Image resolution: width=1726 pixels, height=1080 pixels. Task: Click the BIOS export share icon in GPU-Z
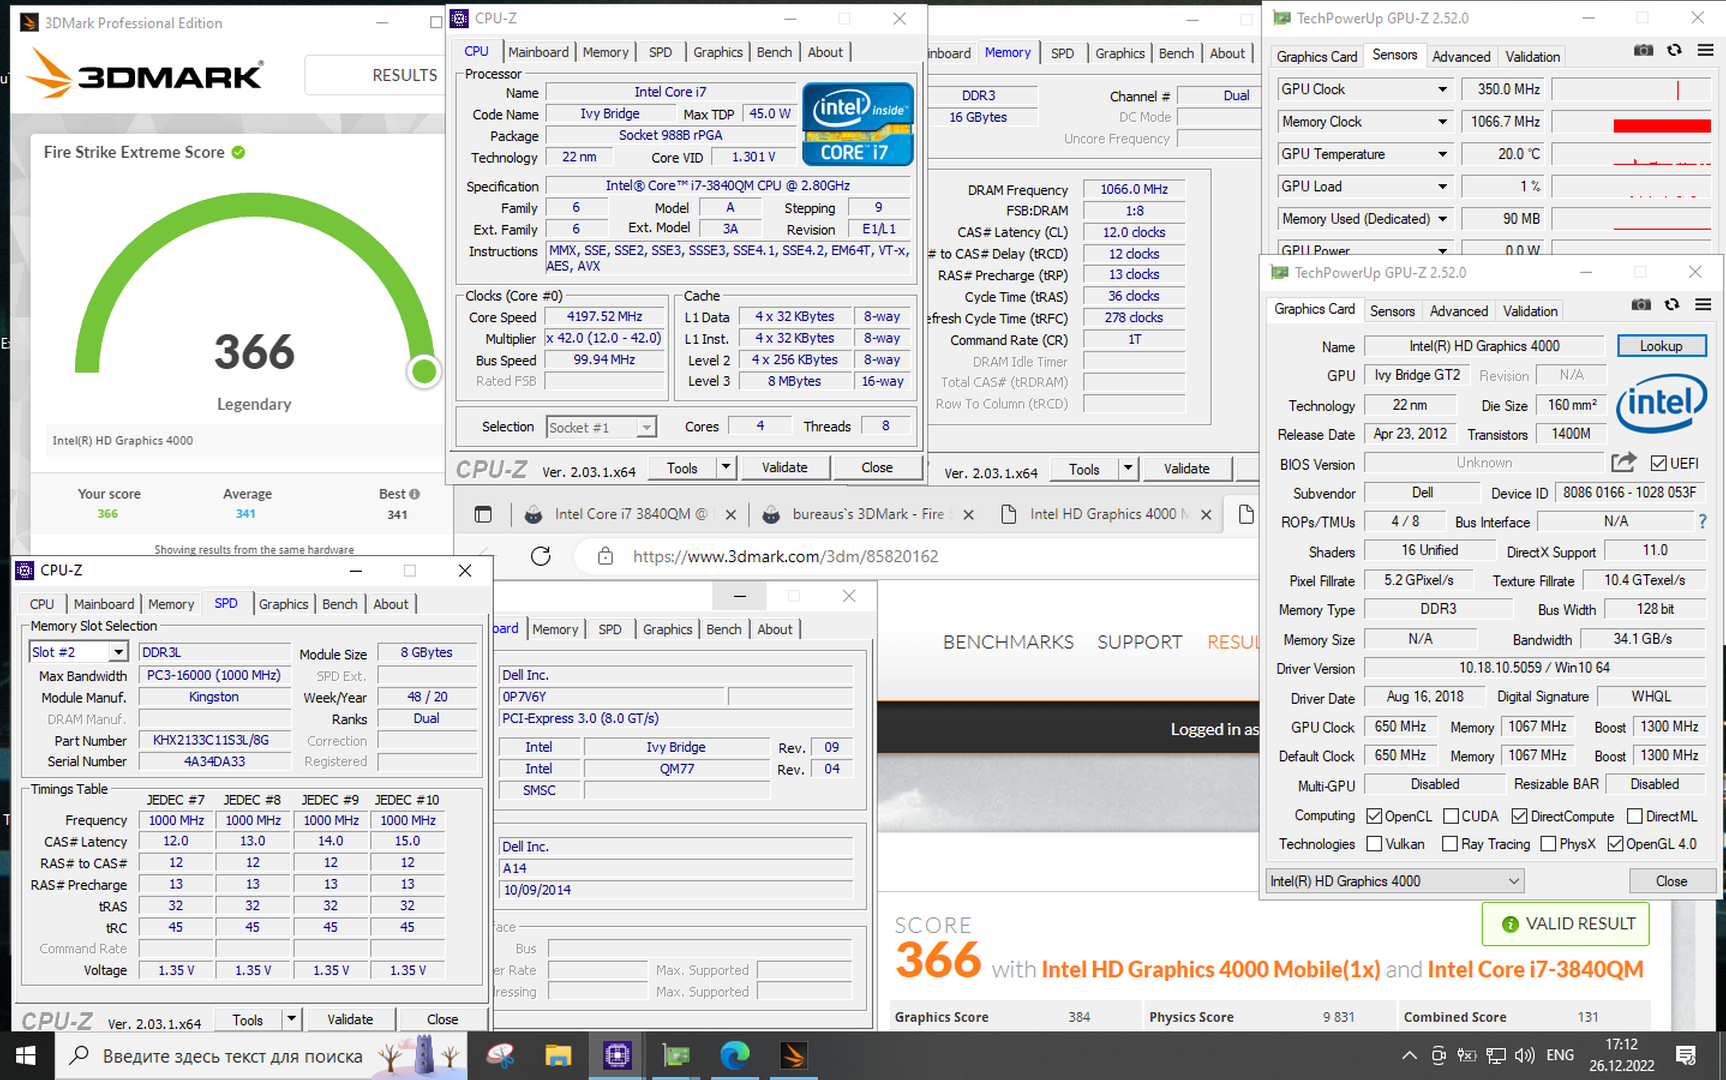pyautogui.click(x=1624, y=462)
